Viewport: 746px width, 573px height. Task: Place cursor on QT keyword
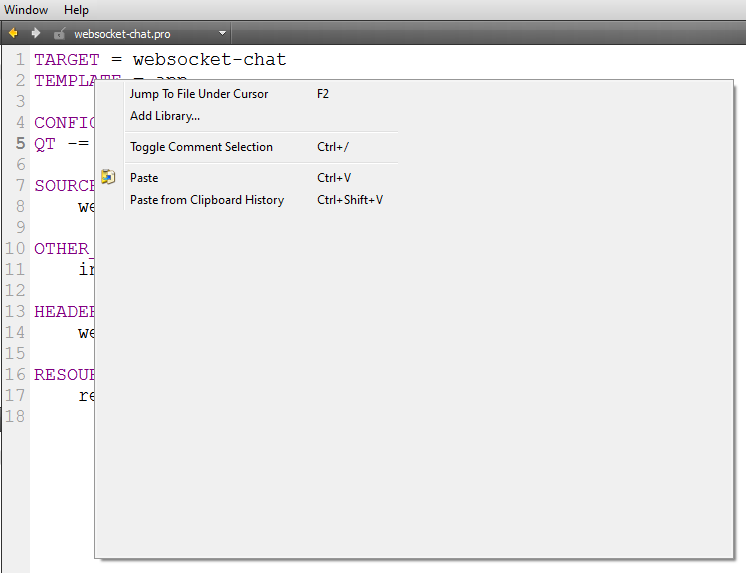(x=46, y=143)
